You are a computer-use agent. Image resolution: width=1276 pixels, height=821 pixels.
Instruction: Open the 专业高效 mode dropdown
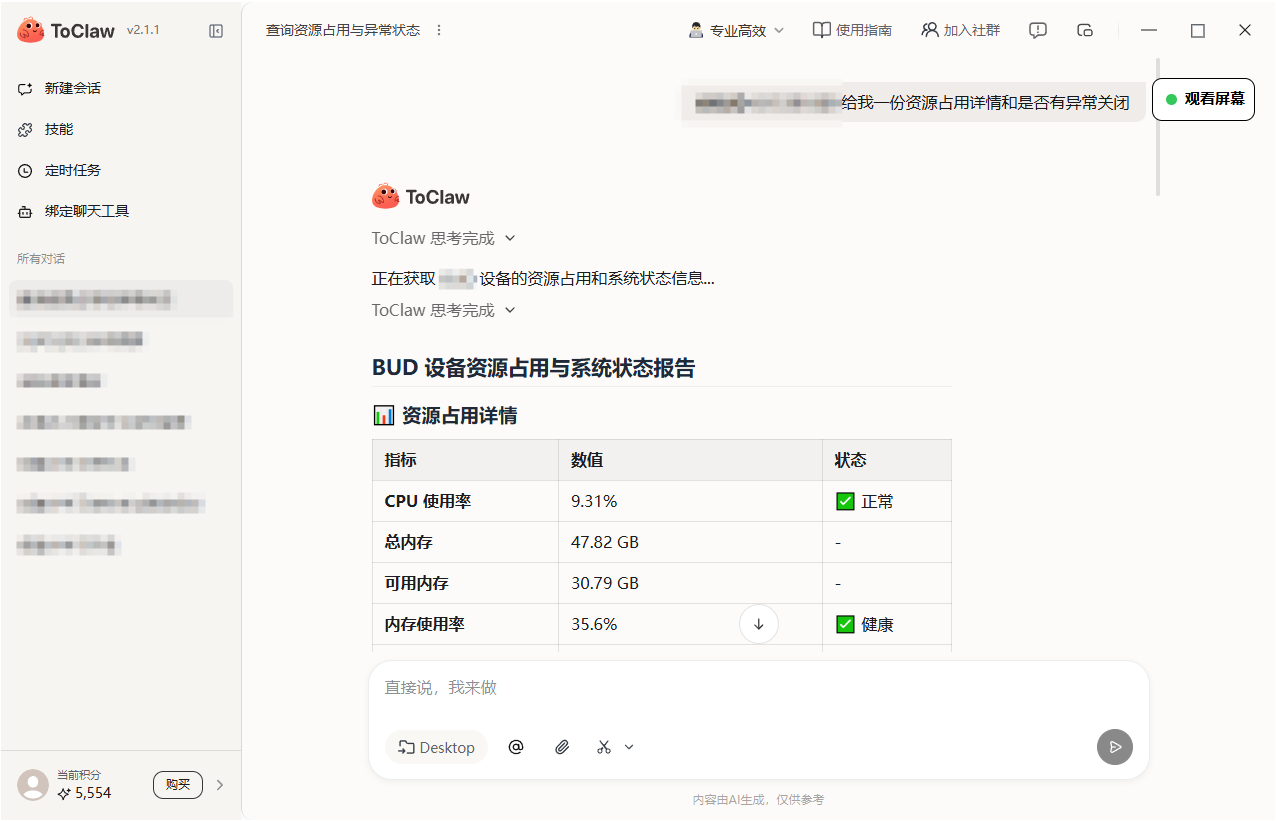736,30
